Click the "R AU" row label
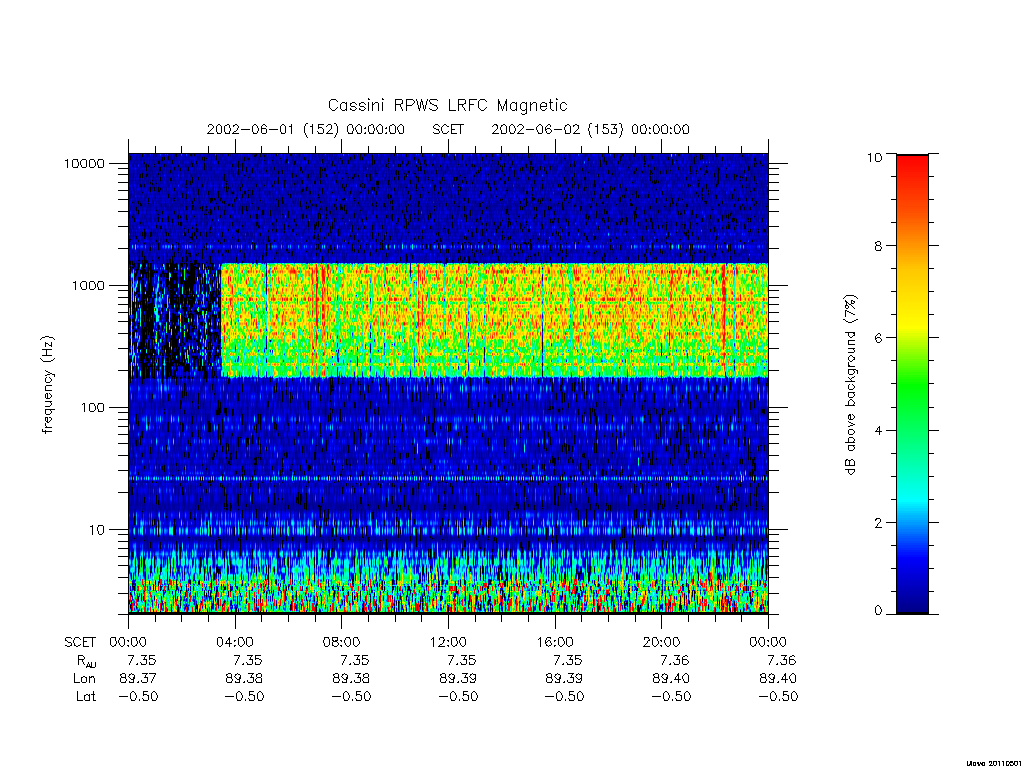The image size is (1024, 768). tap(86, 661)
